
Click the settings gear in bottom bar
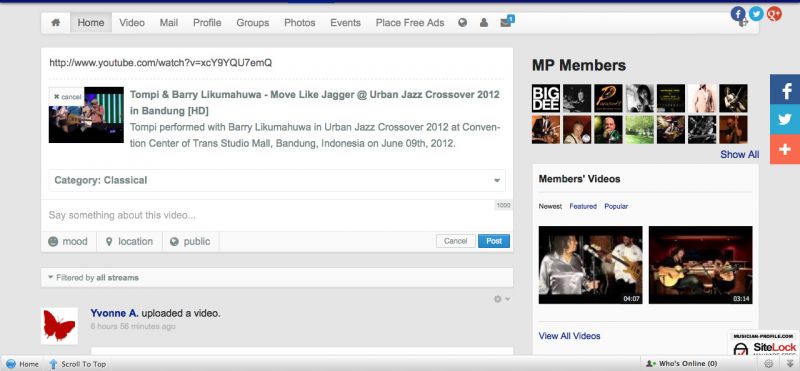(769, 363)
